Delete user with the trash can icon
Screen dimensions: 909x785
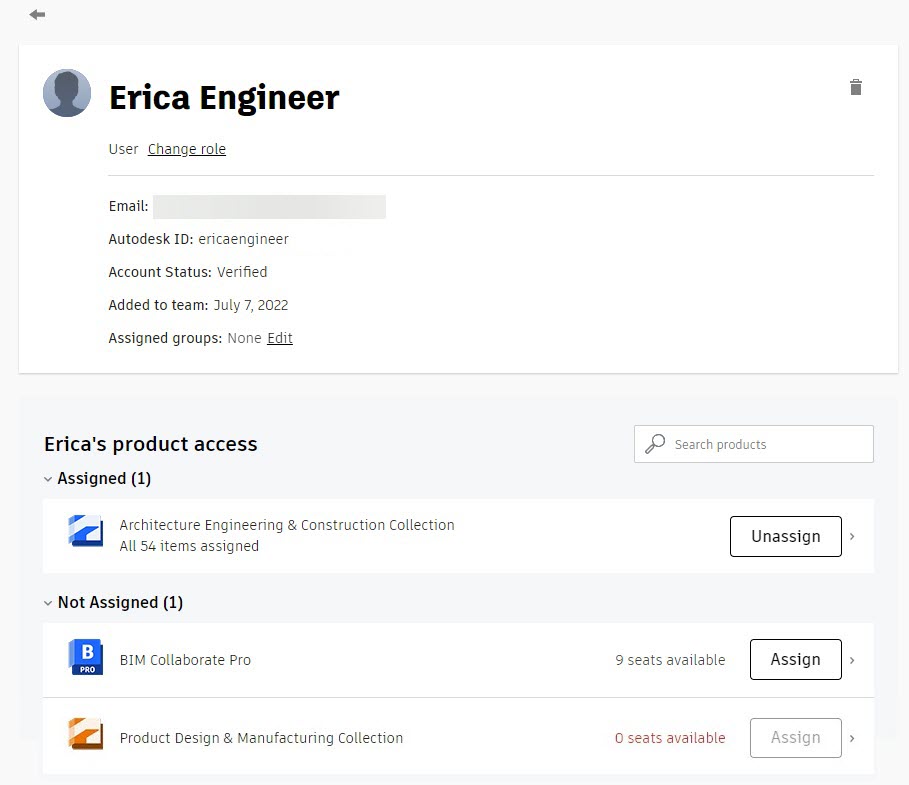tap(856, 87)
